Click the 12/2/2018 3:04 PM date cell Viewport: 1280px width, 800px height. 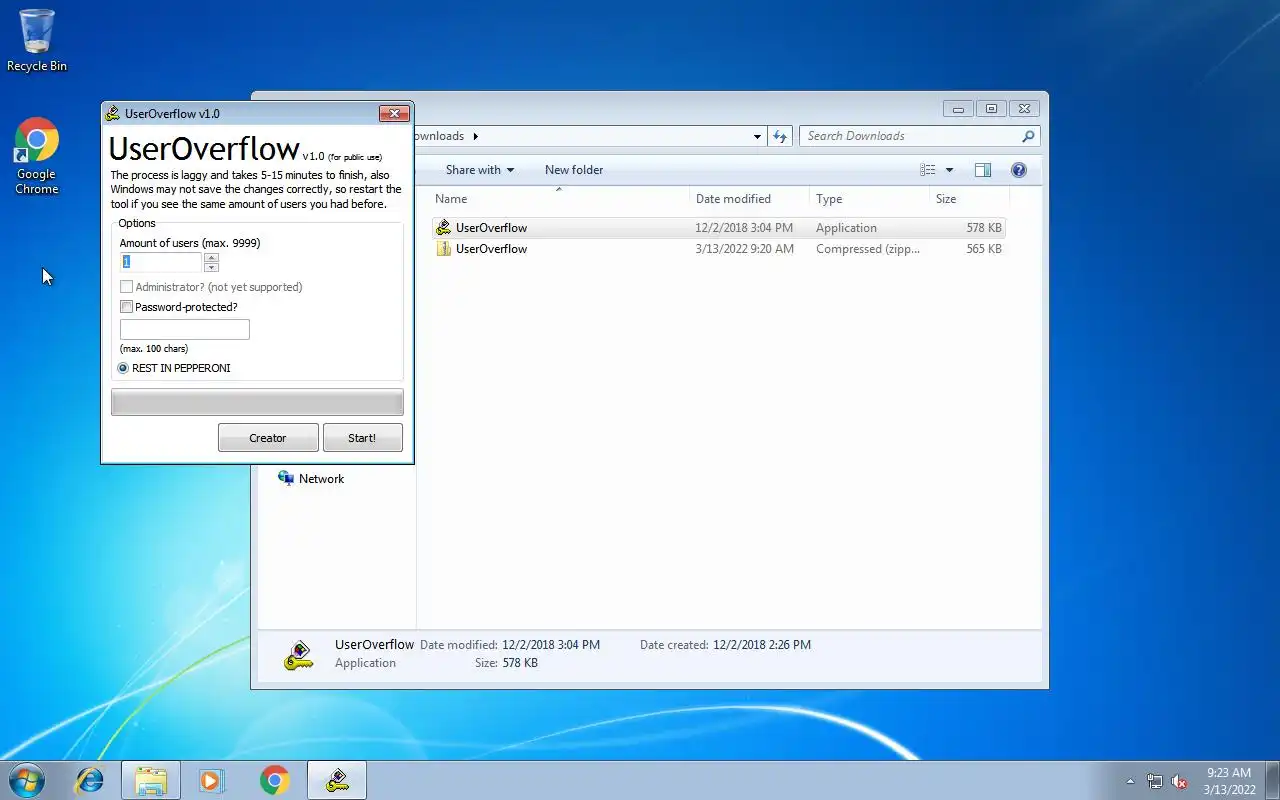click(744, 228)
